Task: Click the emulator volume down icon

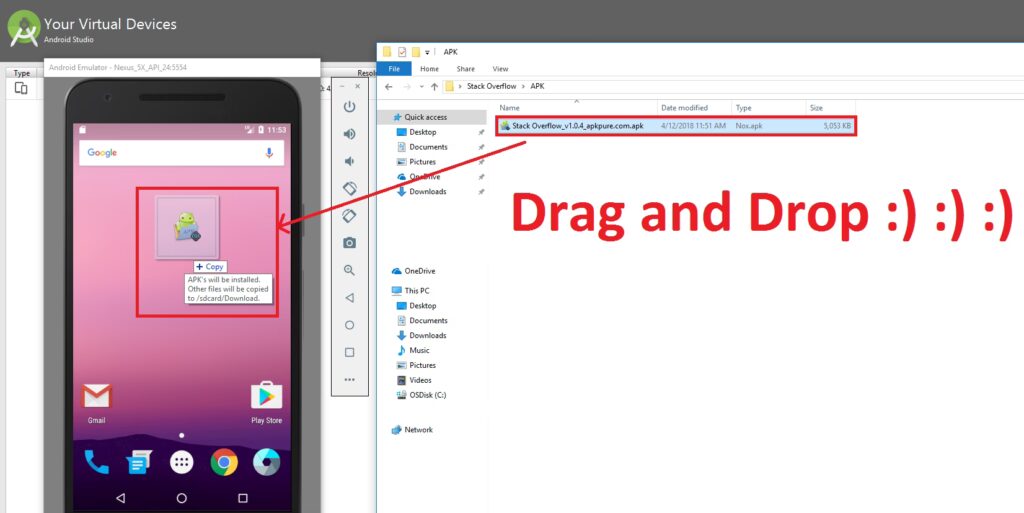Action: [349, 161]
